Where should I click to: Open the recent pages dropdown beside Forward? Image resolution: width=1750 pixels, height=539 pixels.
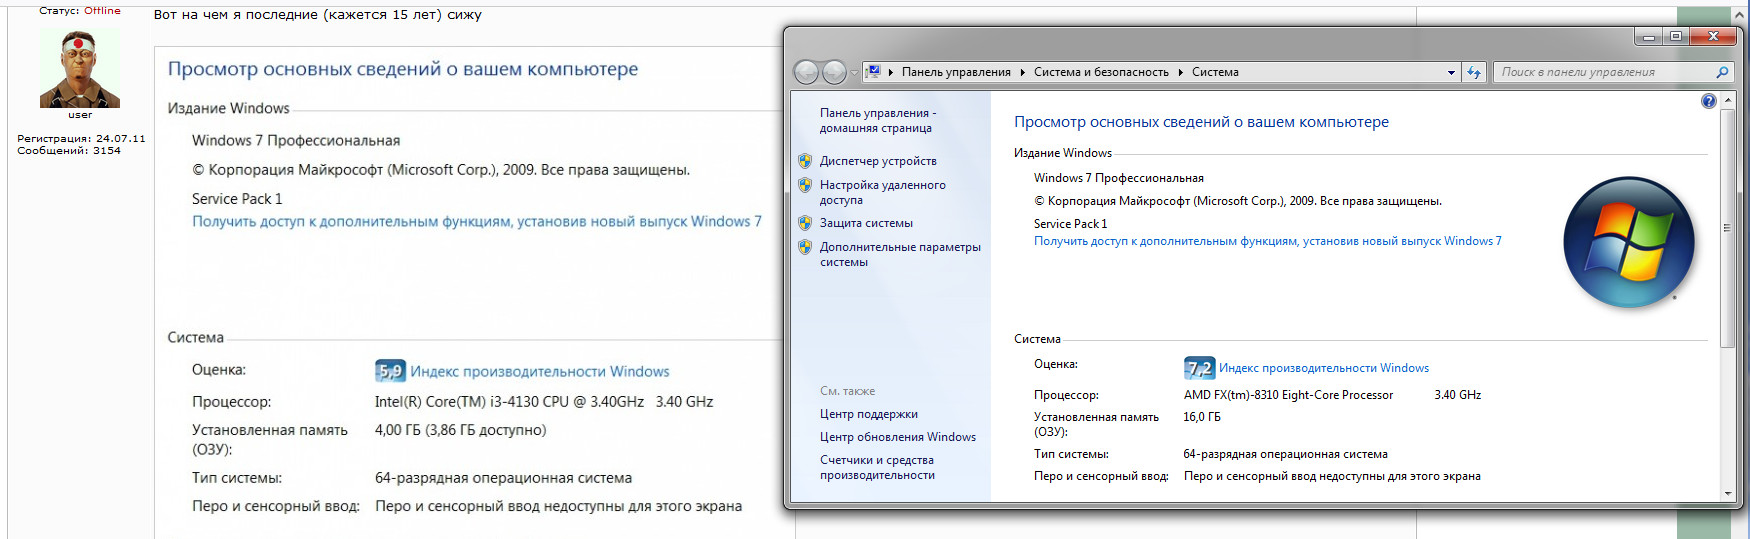tap(854, 73)
